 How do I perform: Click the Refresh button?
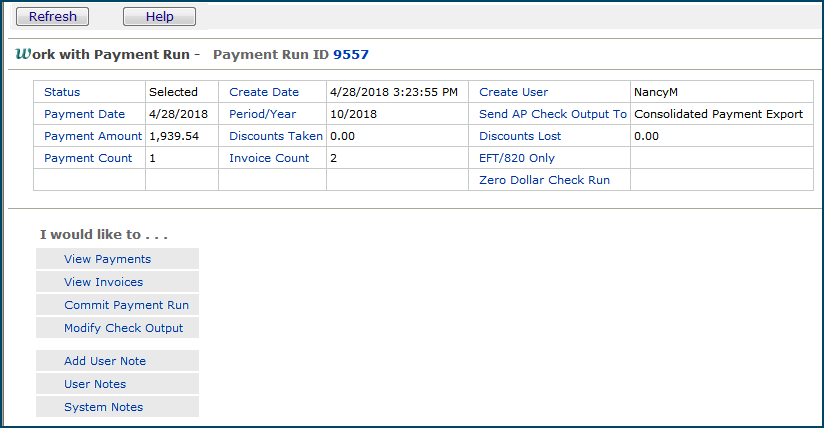(52, 17)
